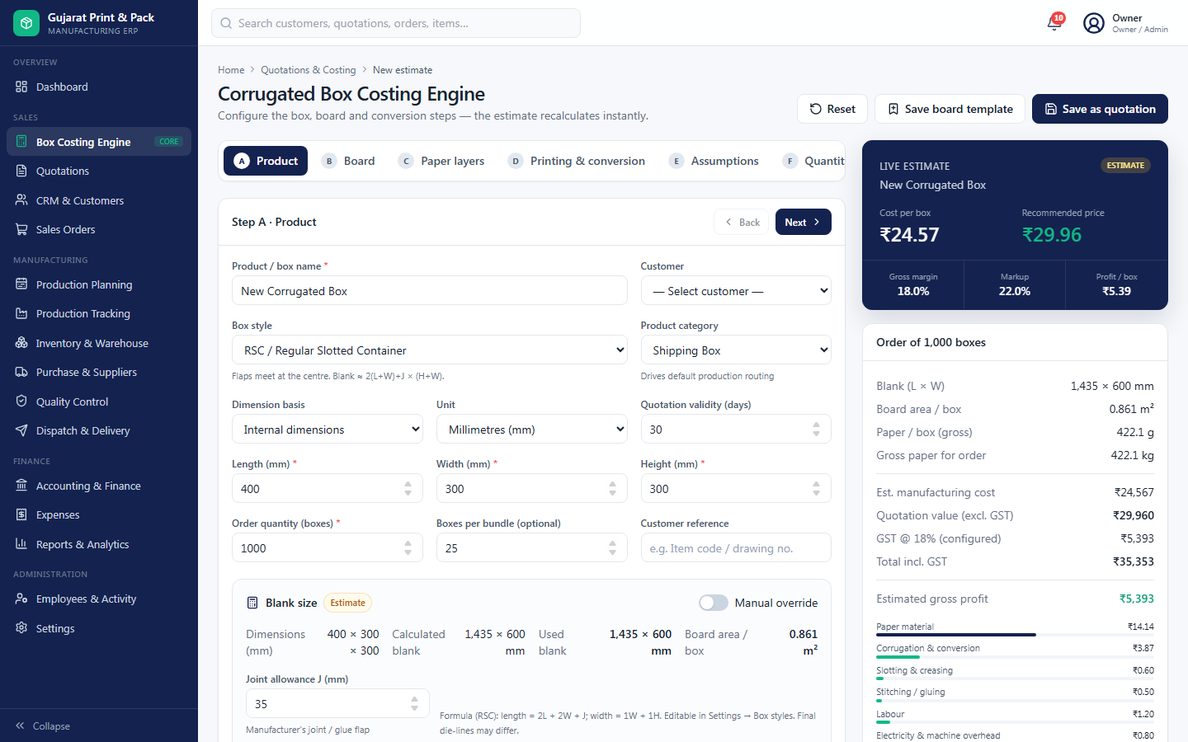Click the search bar field
1188x742 pixels.
pyautogui.click(x=395, y=23)
